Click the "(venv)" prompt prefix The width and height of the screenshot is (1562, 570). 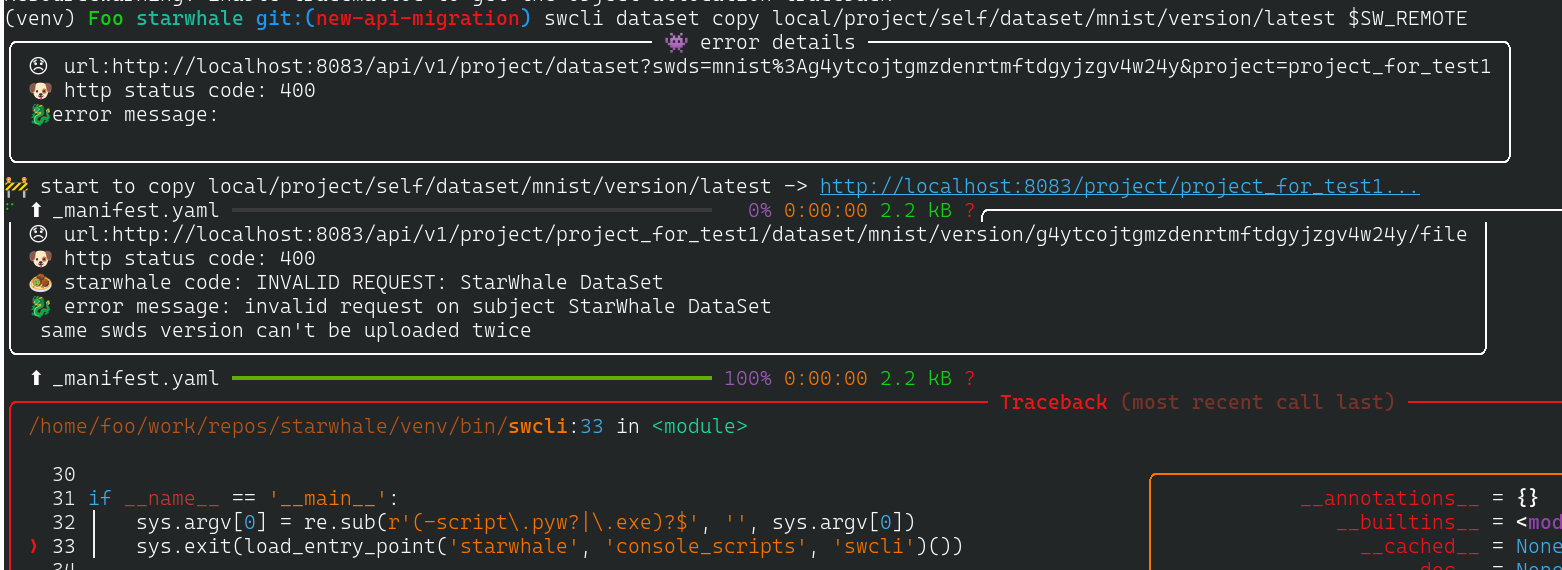pyautogui.click(x=40, y=19)
